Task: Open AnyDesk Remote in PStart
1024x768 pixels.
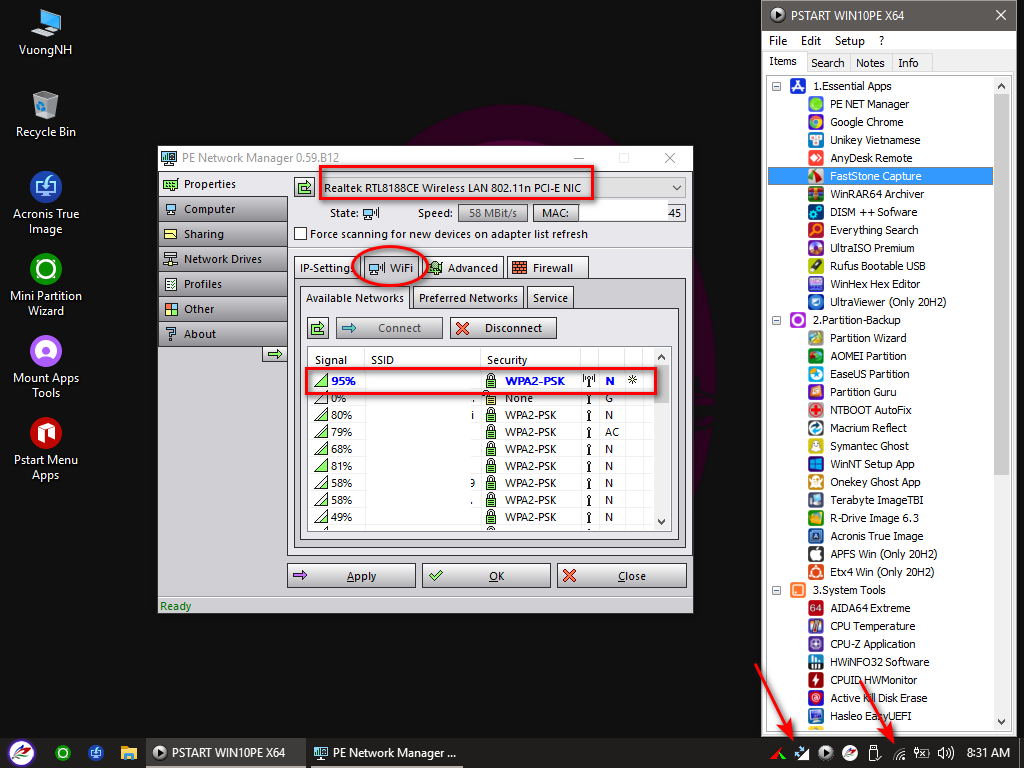Action: pos(870,158)
